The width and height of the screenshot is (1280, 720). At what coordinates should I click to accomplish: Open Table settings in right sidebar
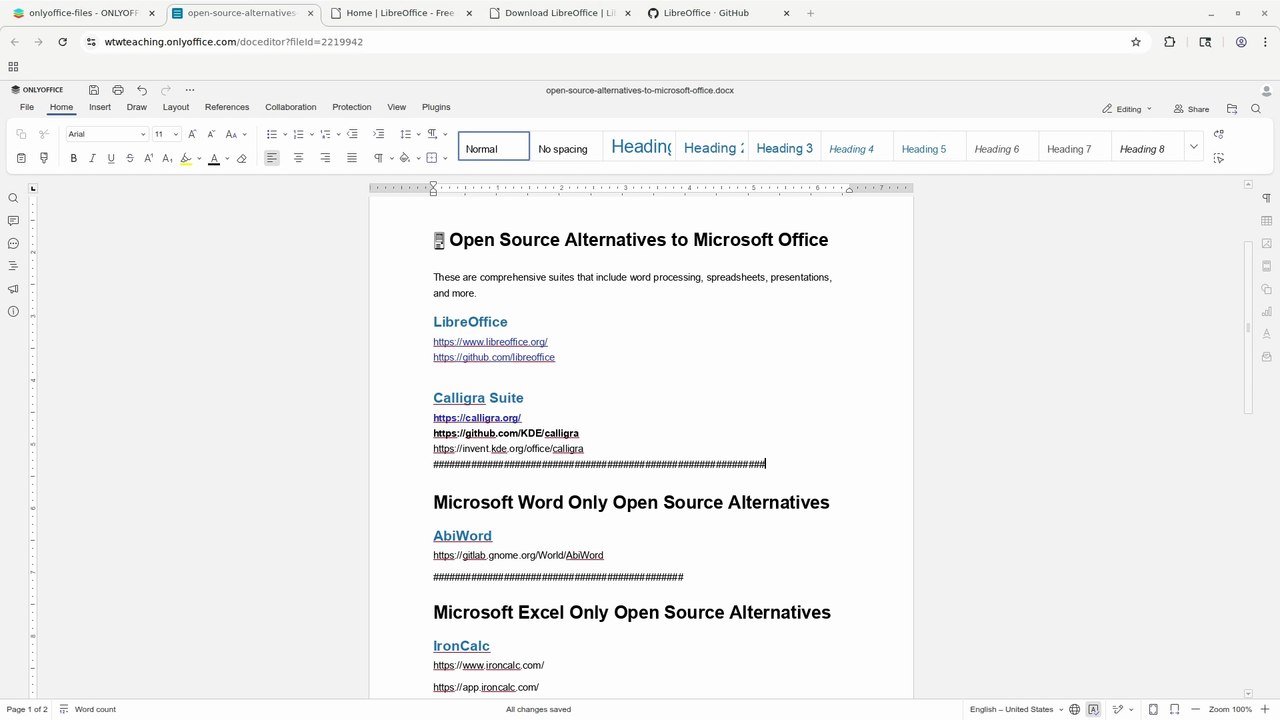coord(1266,221)
